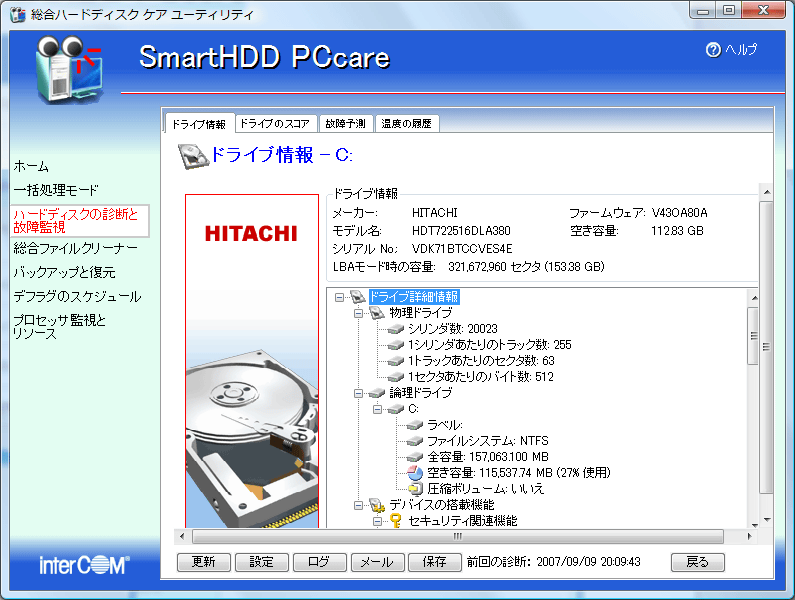The image size is (795, 600).
Task: Click the SmartHDD PCcare mascot logo
Action: click(69, 69)
